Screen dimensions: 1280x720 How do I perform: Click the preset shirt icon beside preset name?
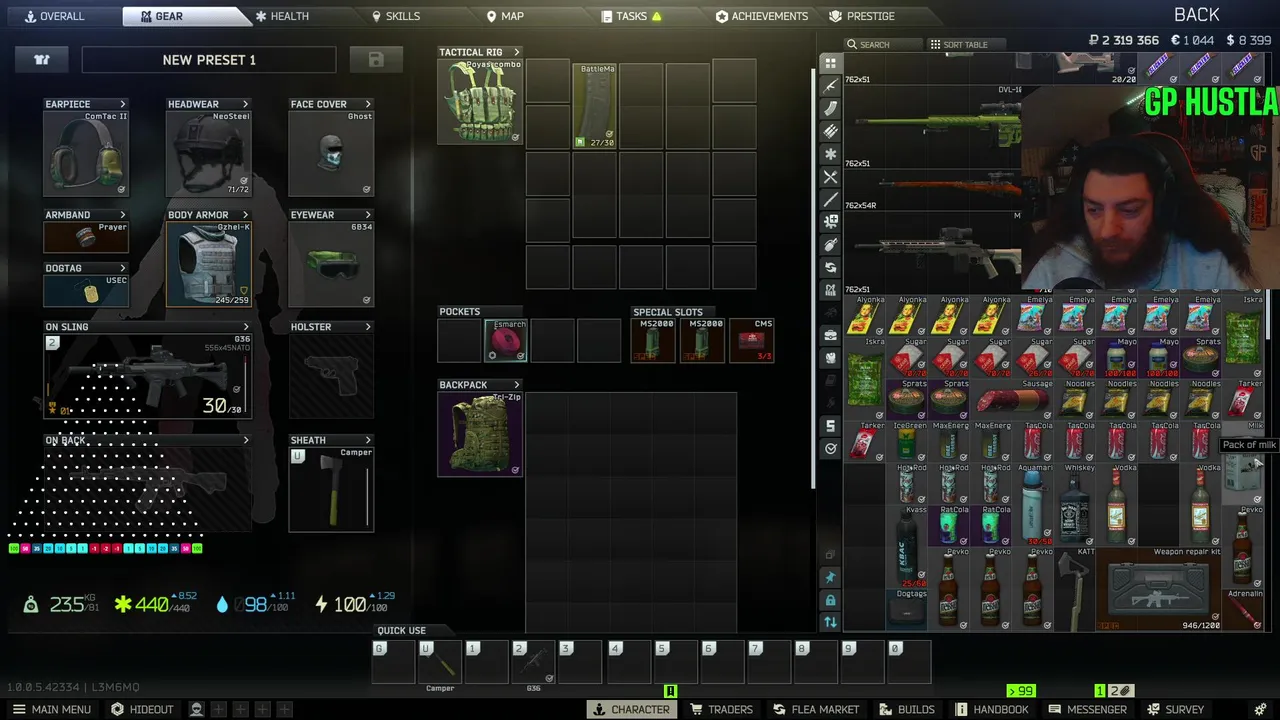pyautogui.click(x=42, y=60)
